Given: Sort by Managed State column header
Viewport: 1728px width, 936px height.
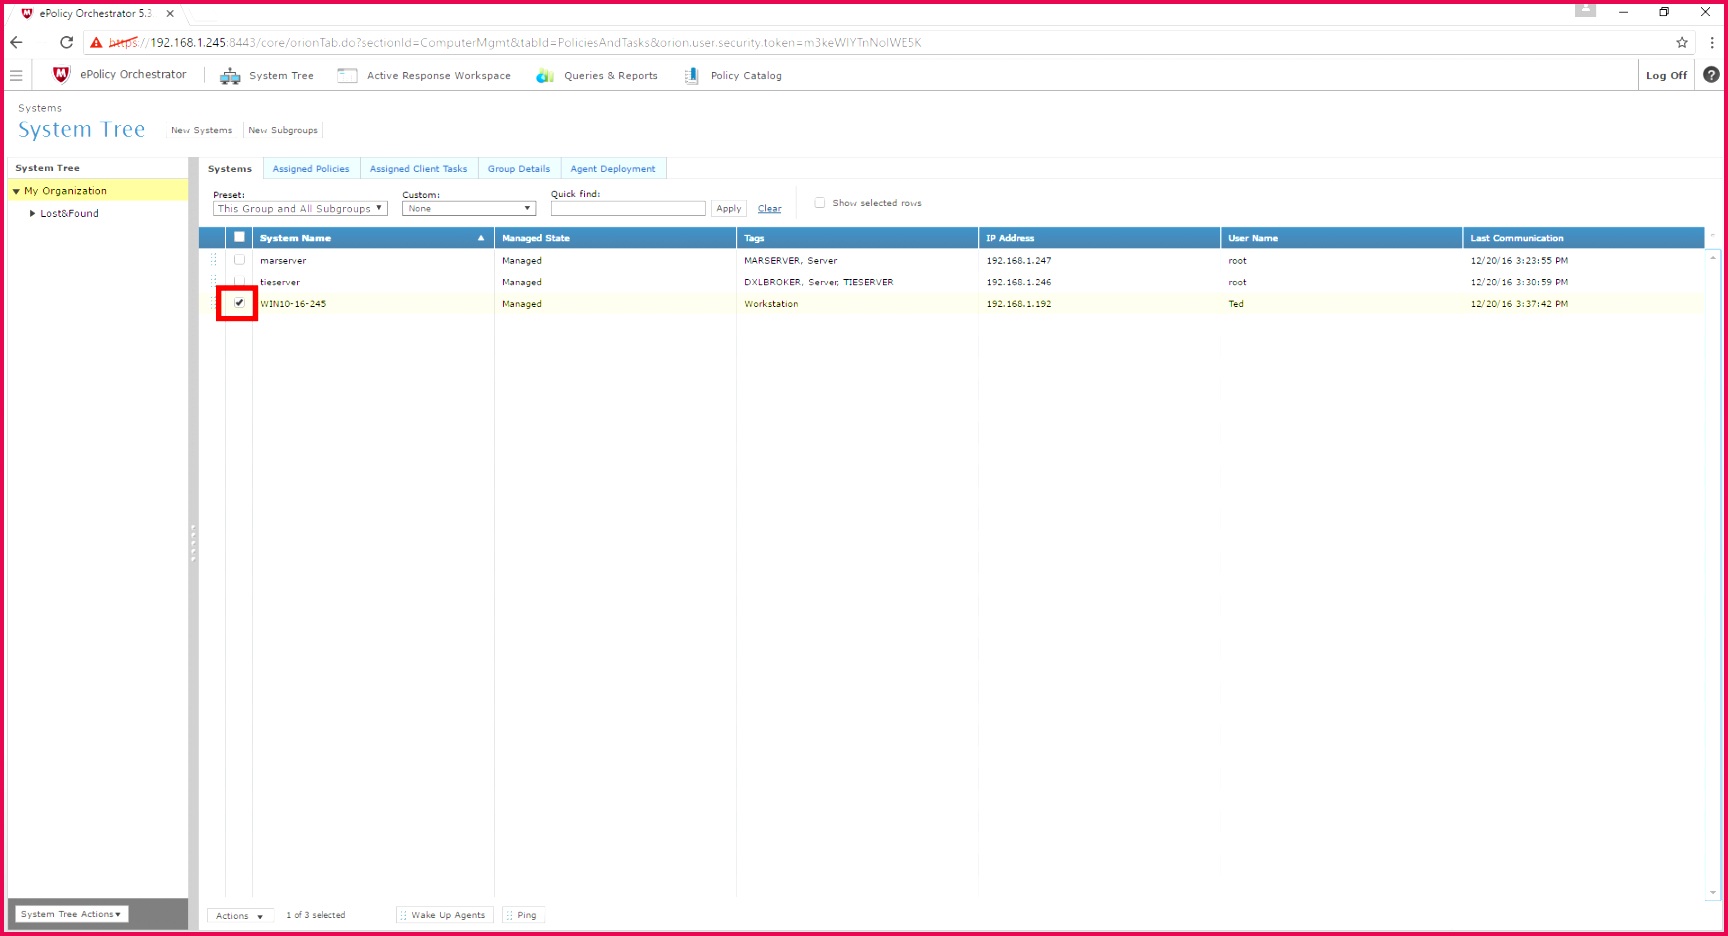Looking at the screenshot, I should click(x=615, y=238).
